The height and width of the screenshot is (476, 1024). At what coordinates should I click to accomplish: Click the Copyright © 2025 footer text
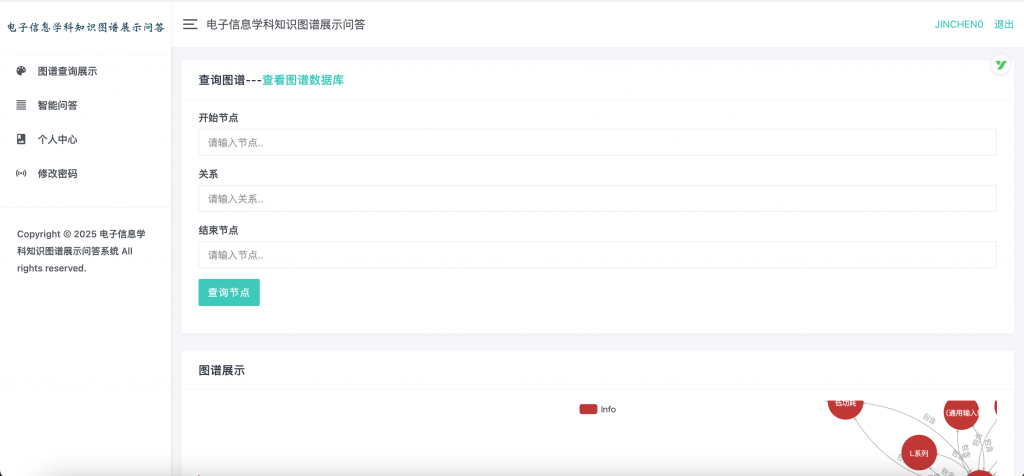tap(82, 251)
